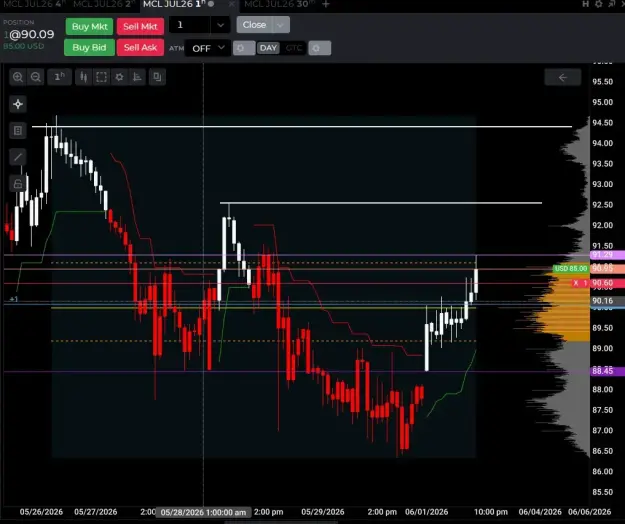Toggle the drawings lock icon
Screen dimensions: 625x524
(18, 184)
